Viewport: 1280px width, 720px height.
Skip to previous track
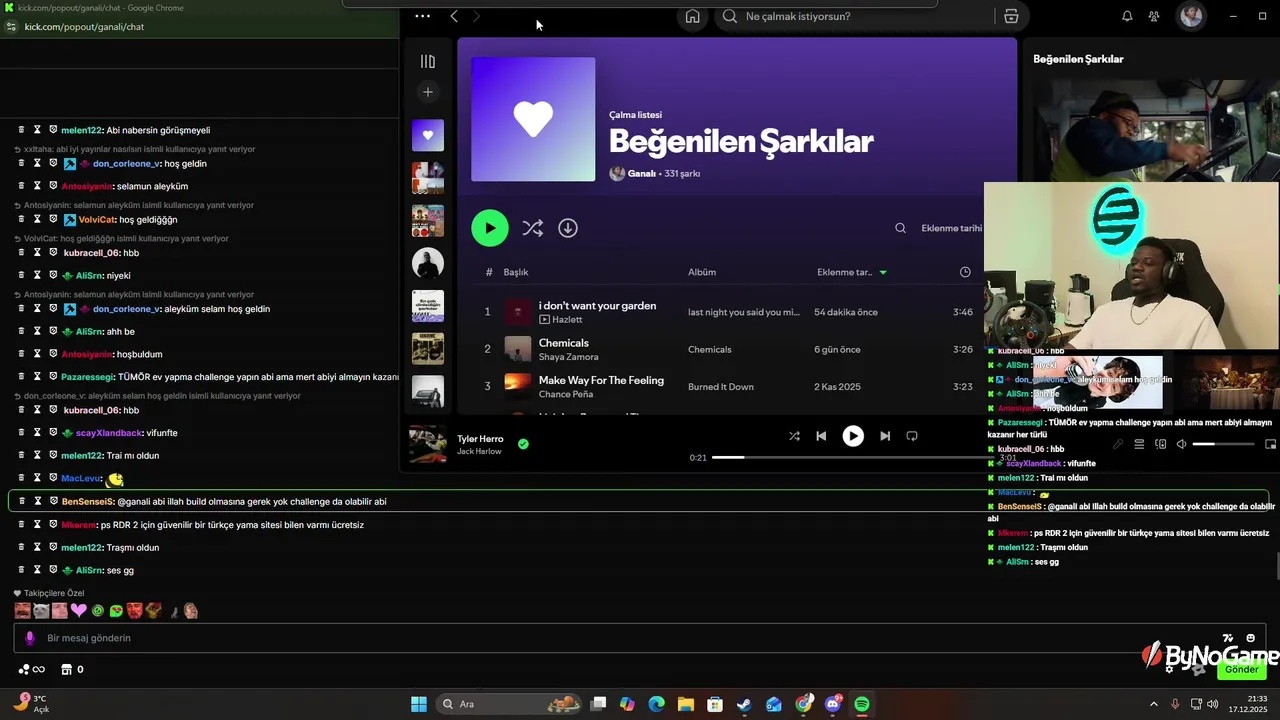click(821, 436)
